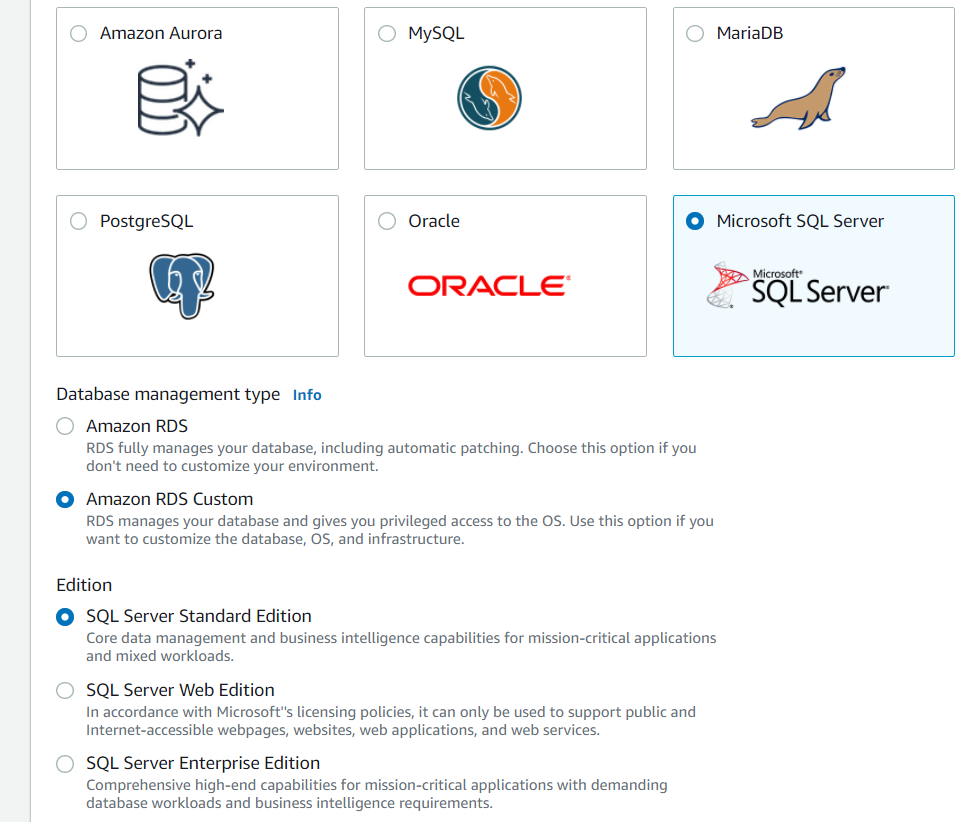This screenshot has width=977, height=822.
Task: Choose the PostgreSQL radio button
Action: [79, 222]
